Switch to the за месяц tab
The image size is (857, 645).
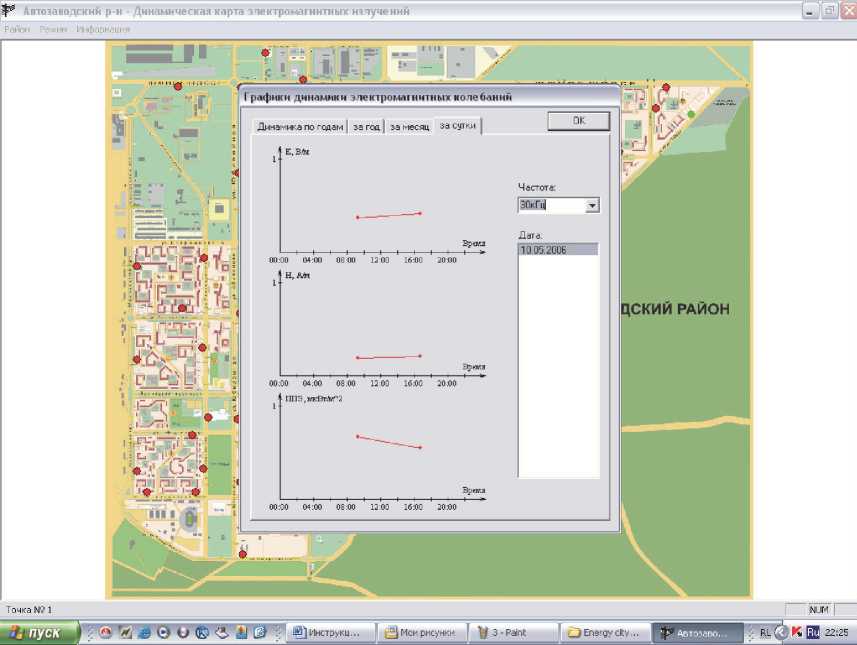click(x=409, y=127)
